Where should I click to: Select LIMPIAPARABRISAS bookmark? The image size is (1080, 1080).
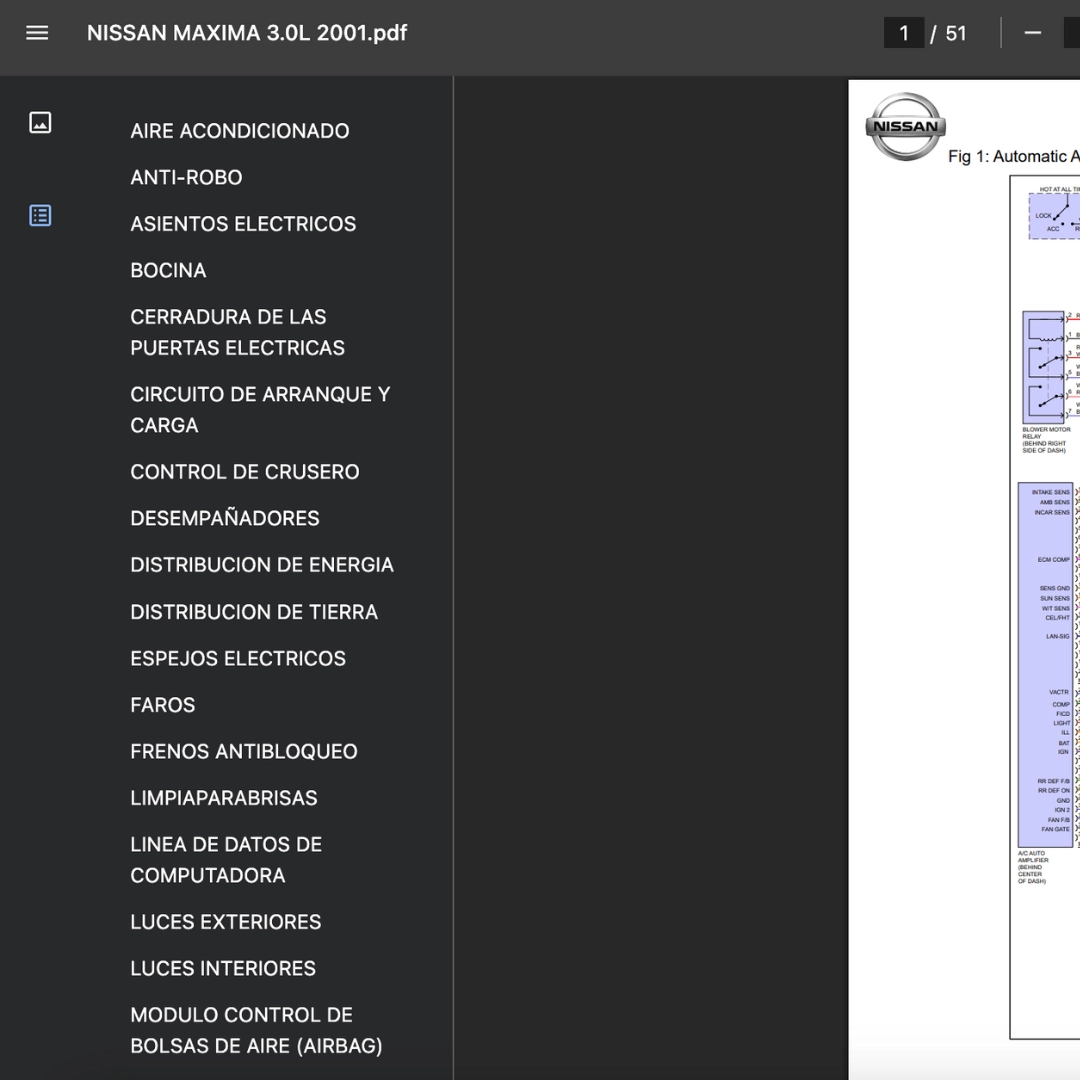(x=224, y=798)
